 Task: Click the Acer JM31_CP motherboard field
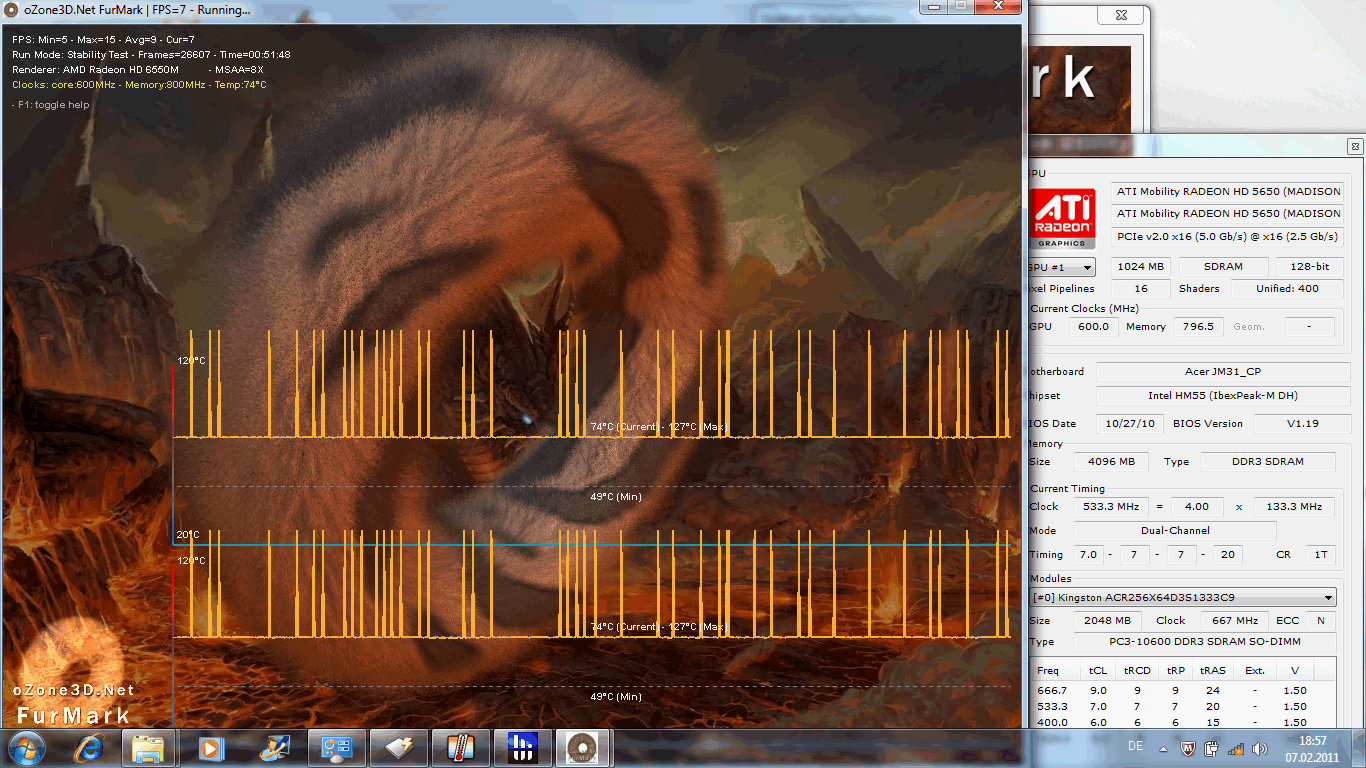click(x=1223, y=372)
